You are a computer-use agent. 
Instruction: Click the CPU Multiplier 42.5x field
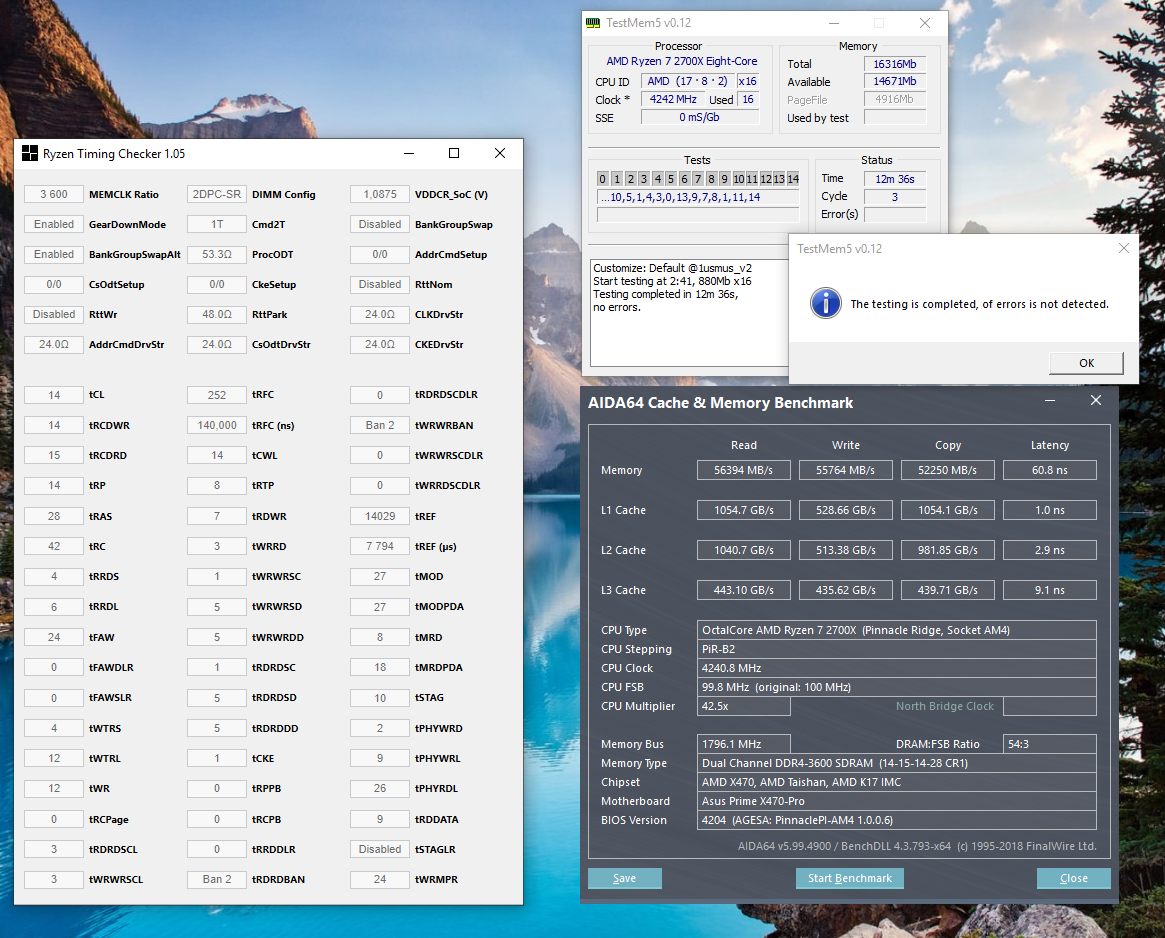(744, 706)
